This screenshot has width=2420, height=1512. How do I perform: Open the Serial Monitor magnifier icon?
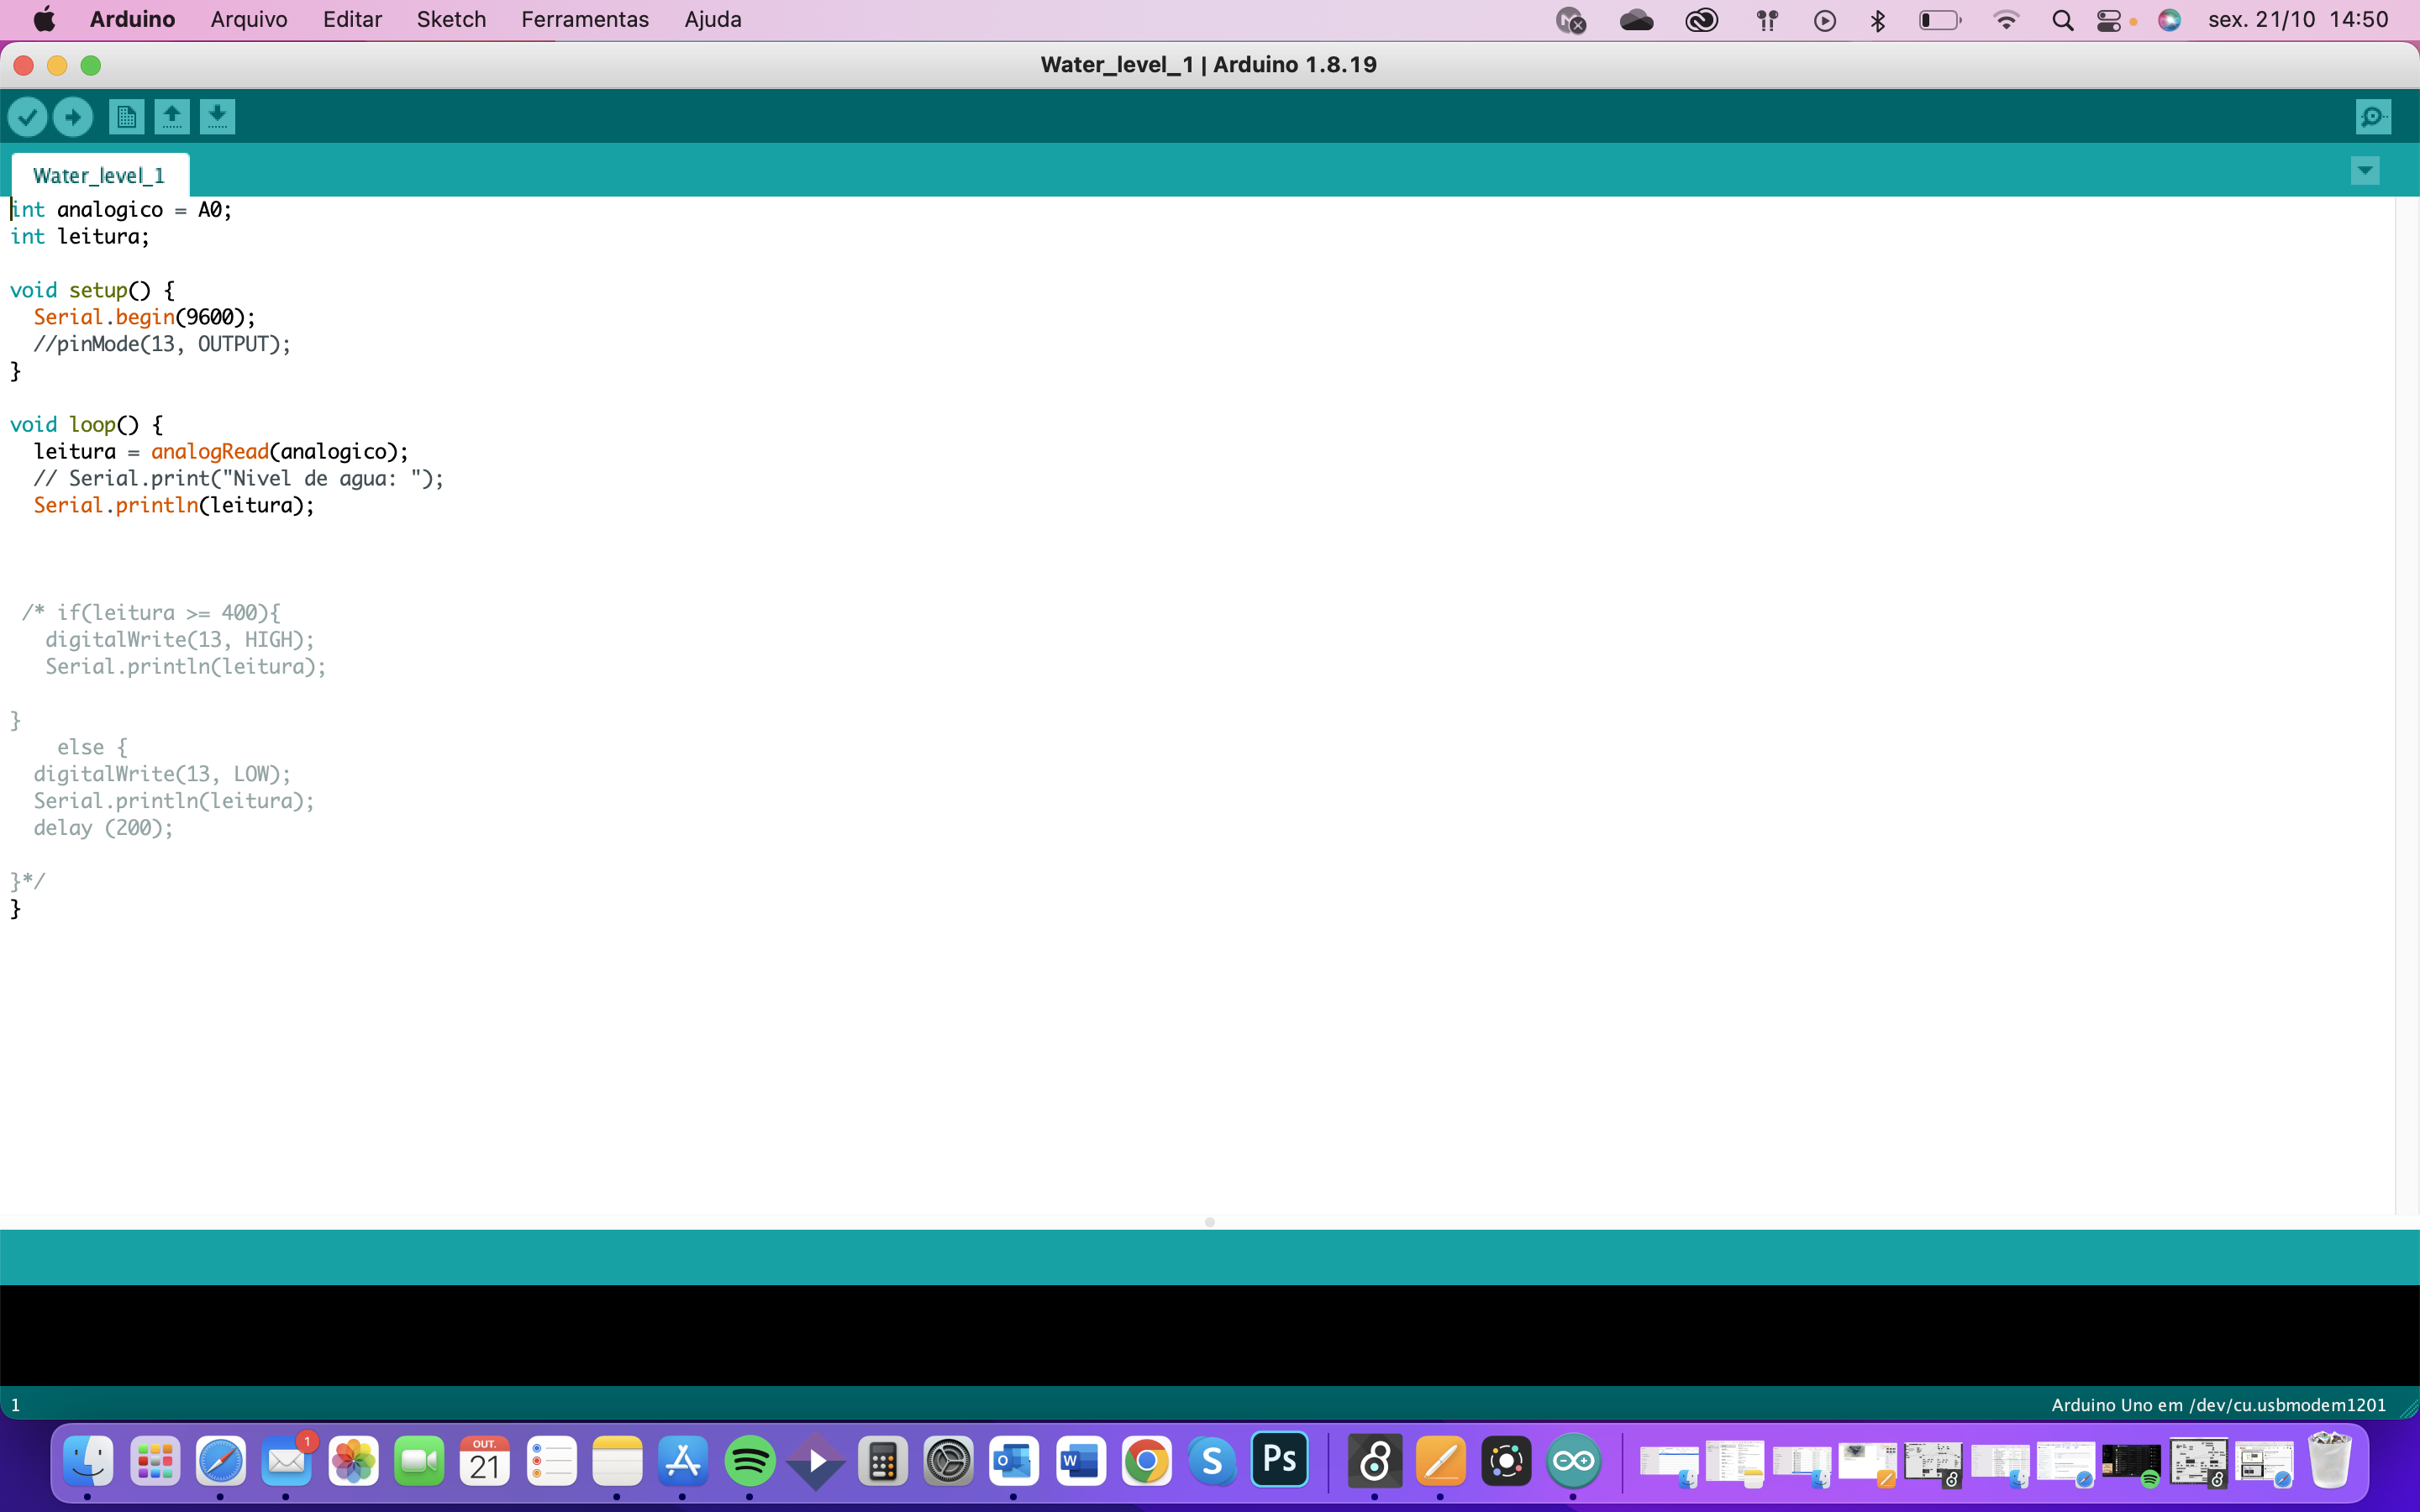click(2373, 117)
